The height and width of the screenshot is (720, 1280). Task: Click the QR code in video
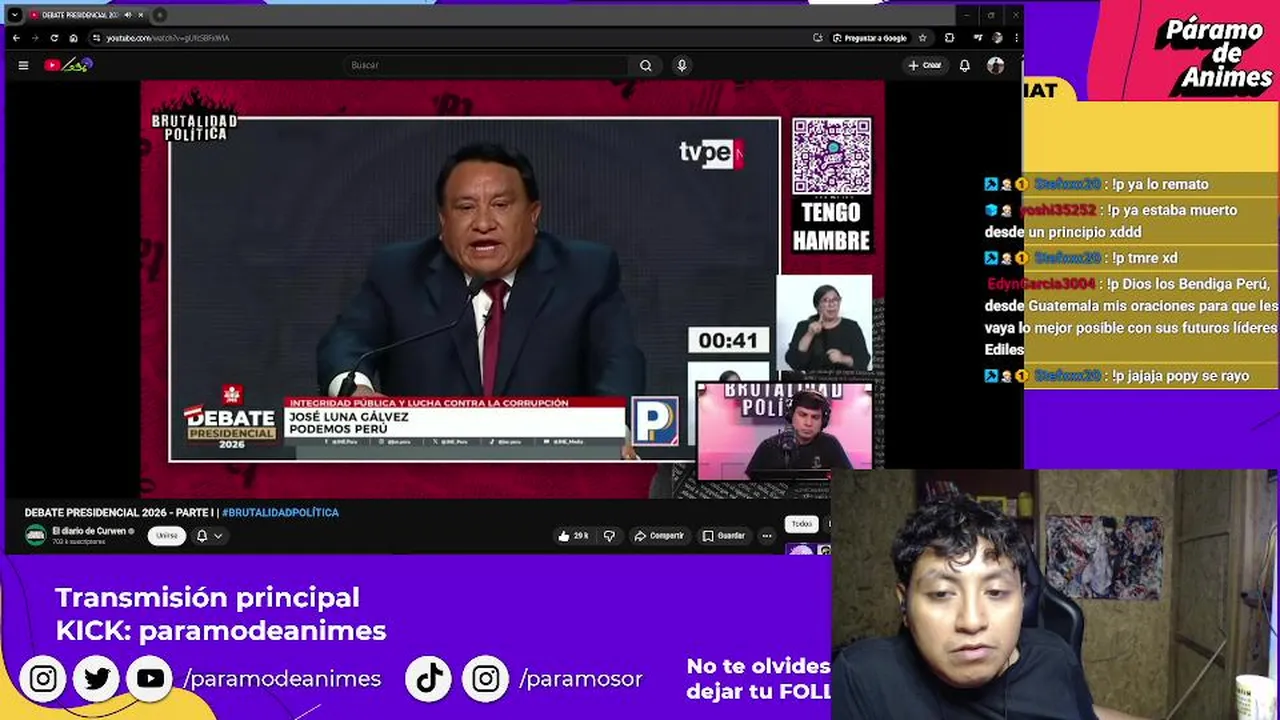(x=831, y=156)
